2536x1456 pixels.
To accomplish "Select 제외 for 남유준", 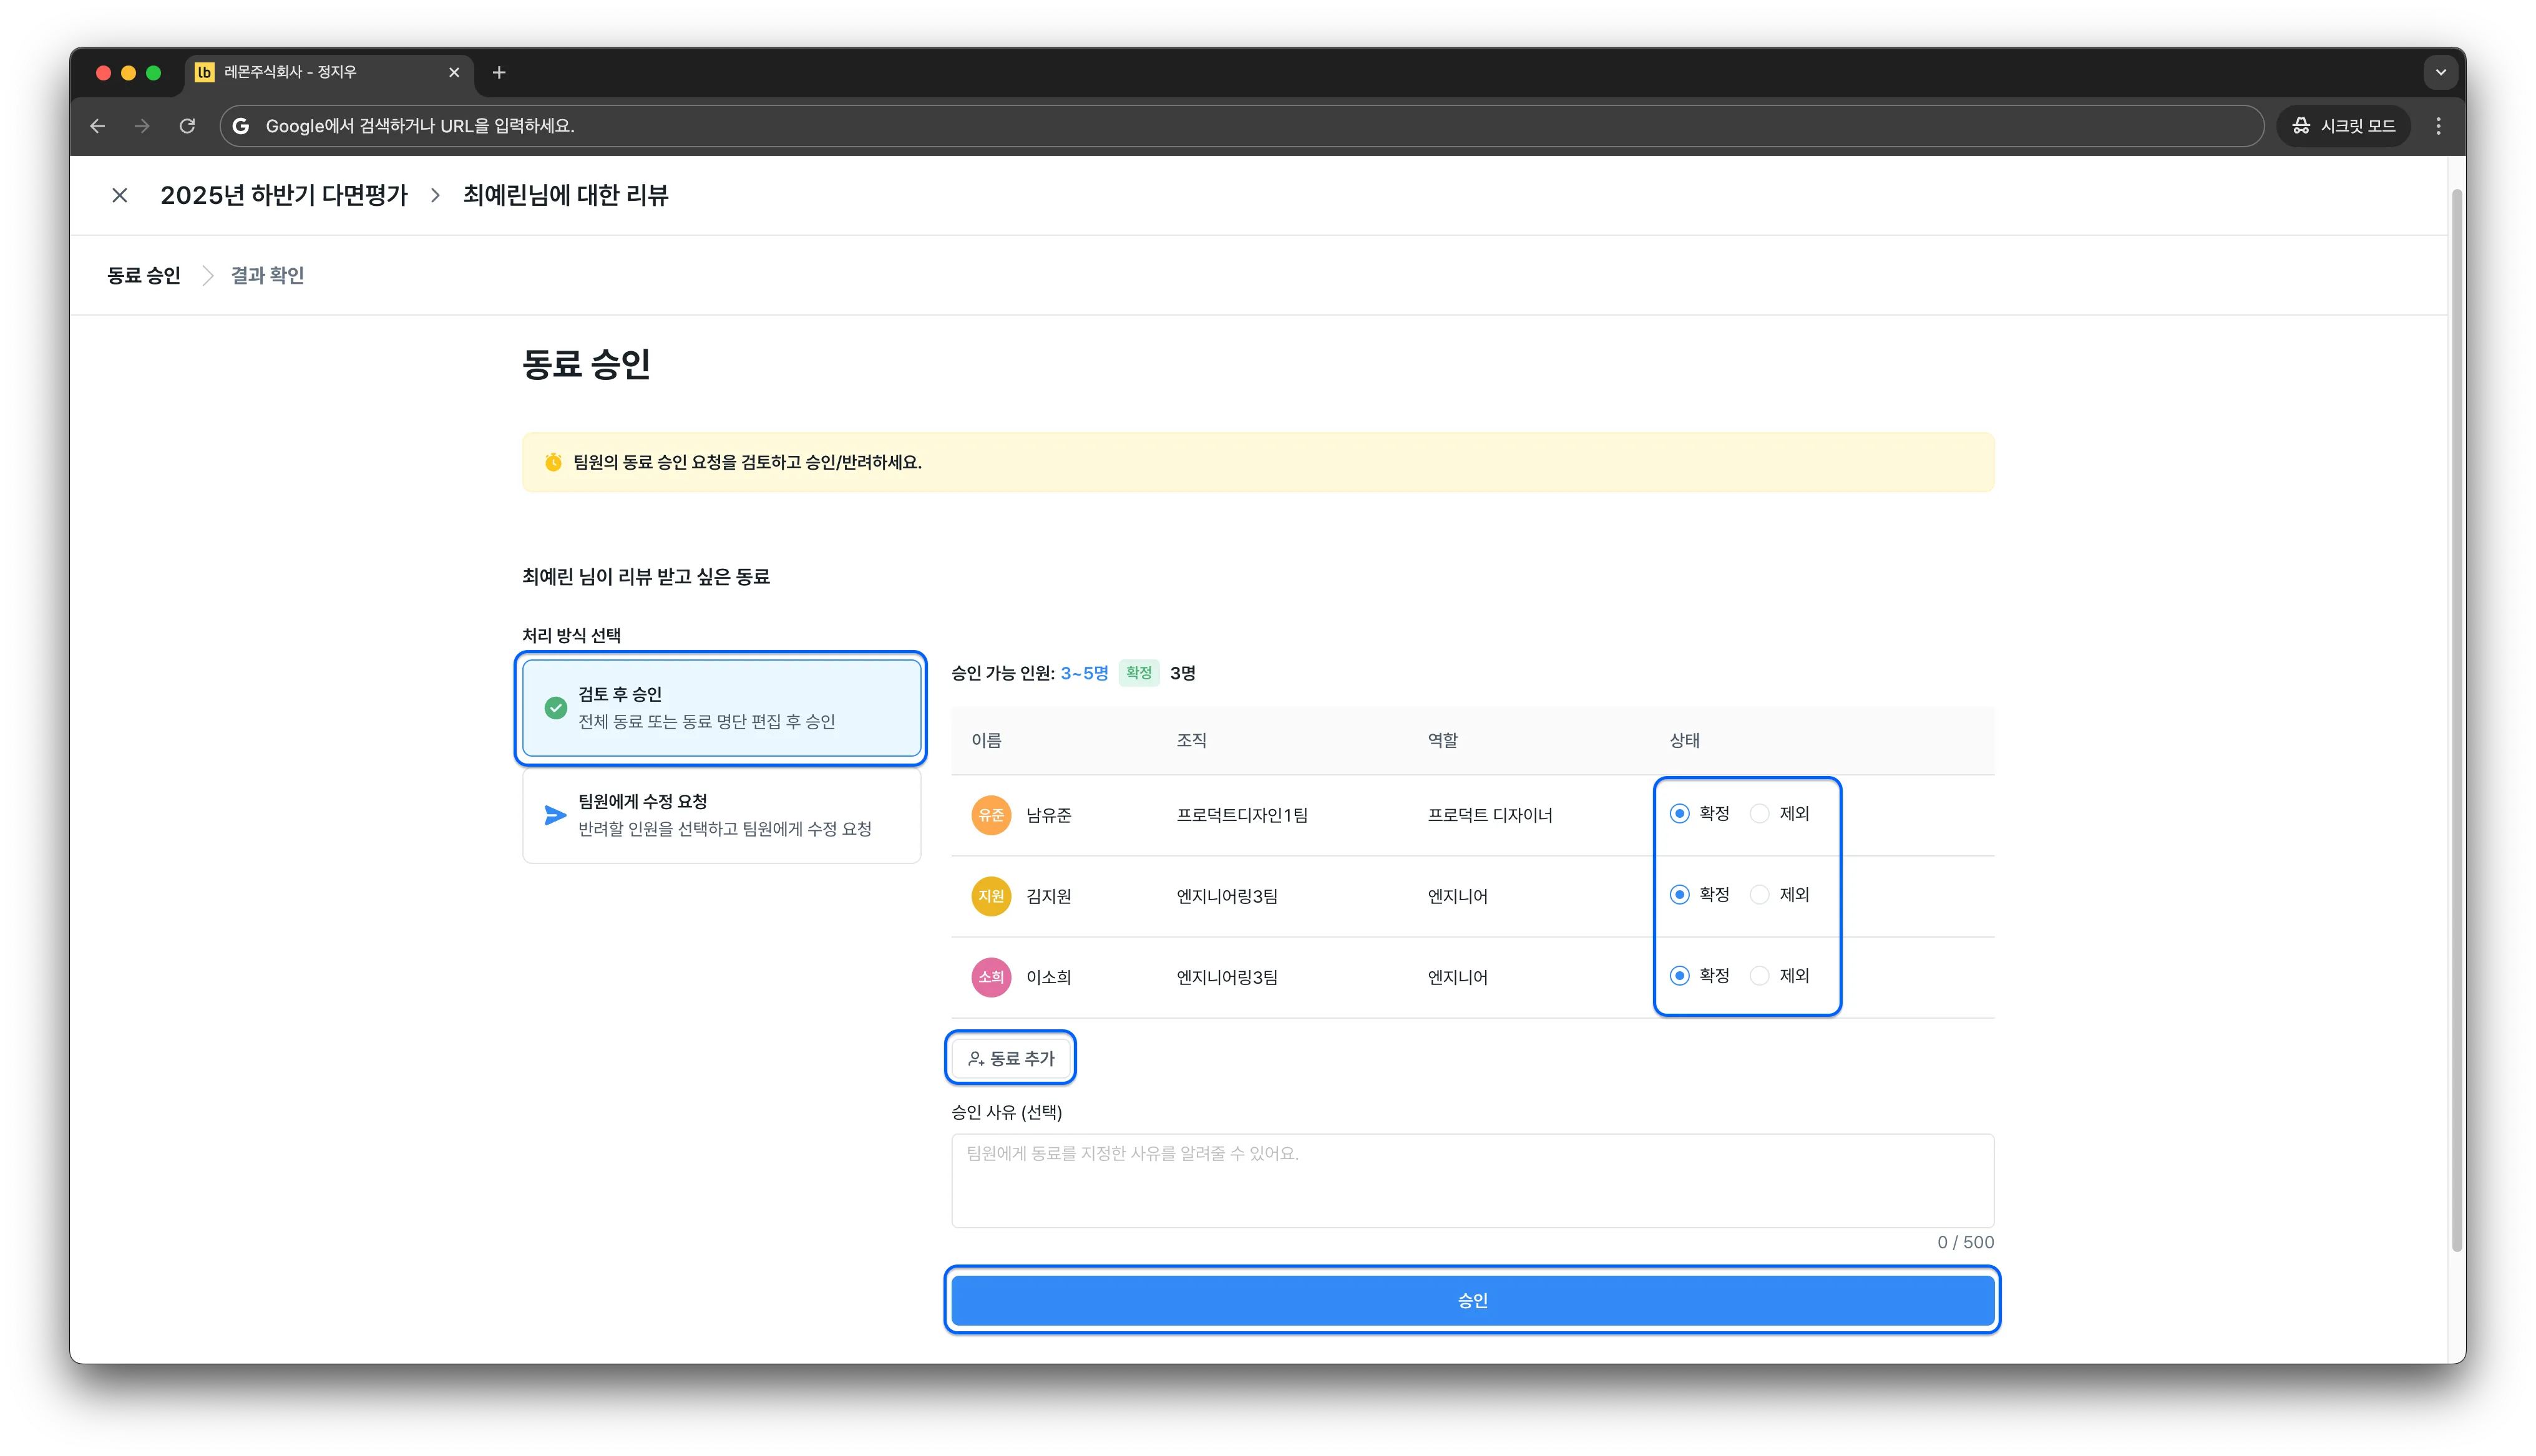I will [1760, 814].
